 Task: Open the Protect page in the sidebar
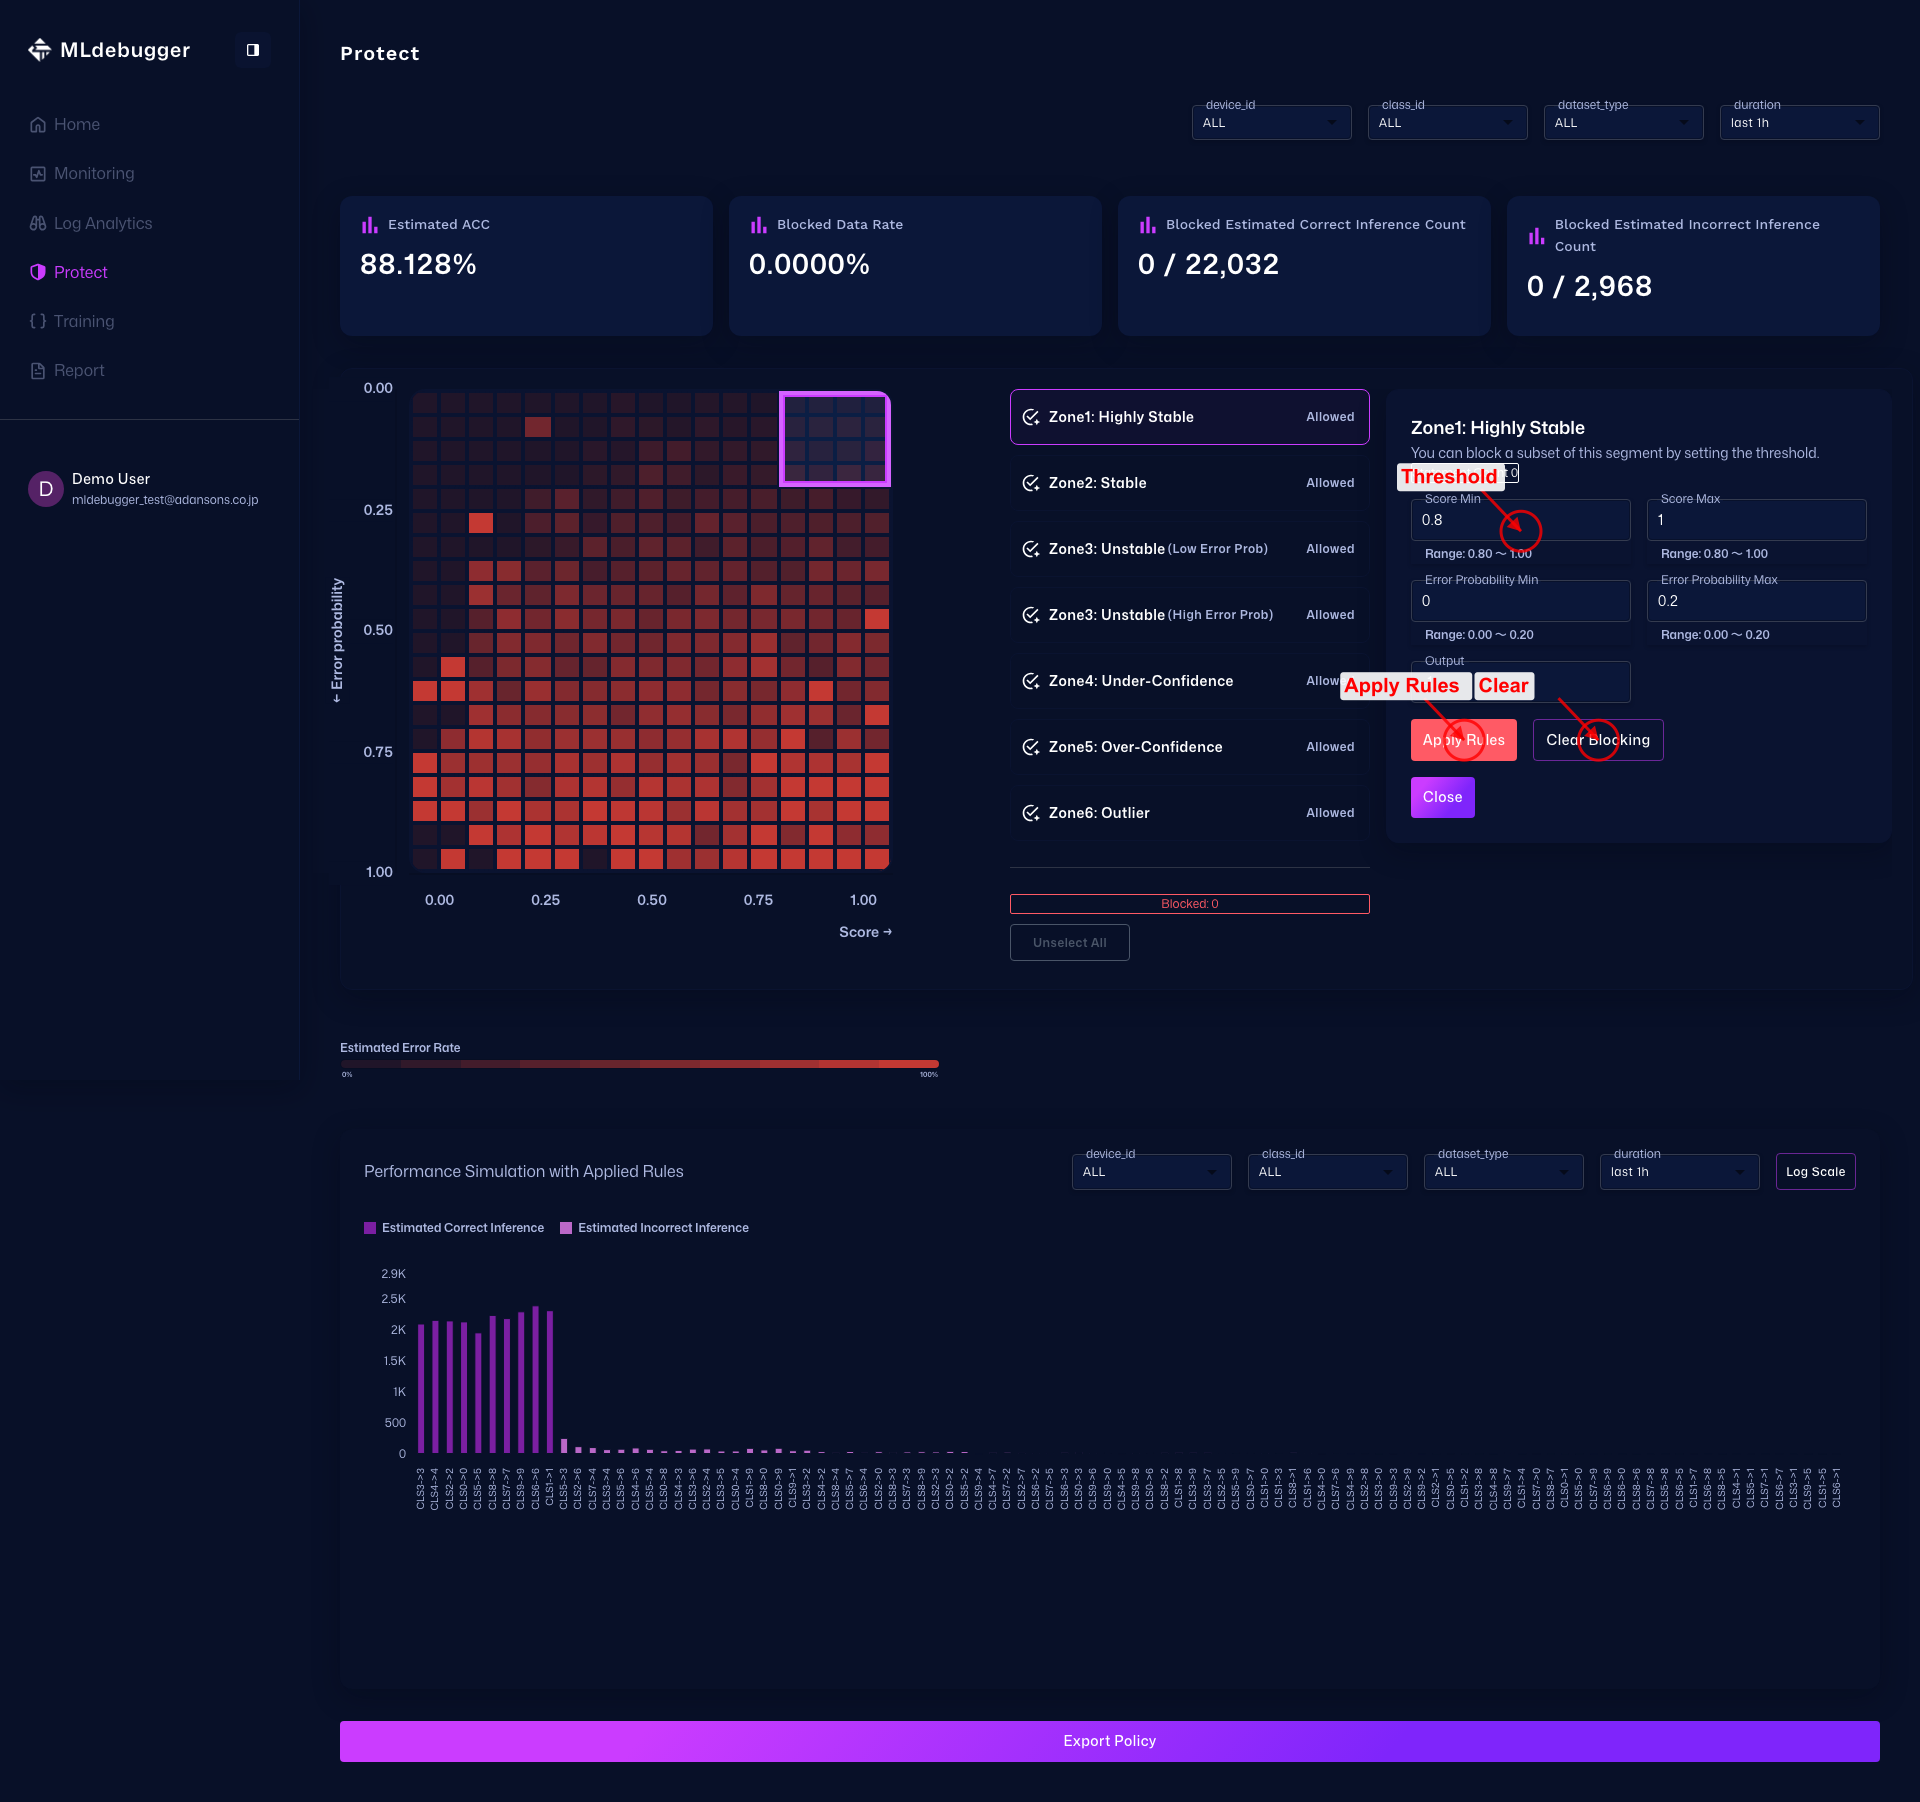[x=80, y=272]
